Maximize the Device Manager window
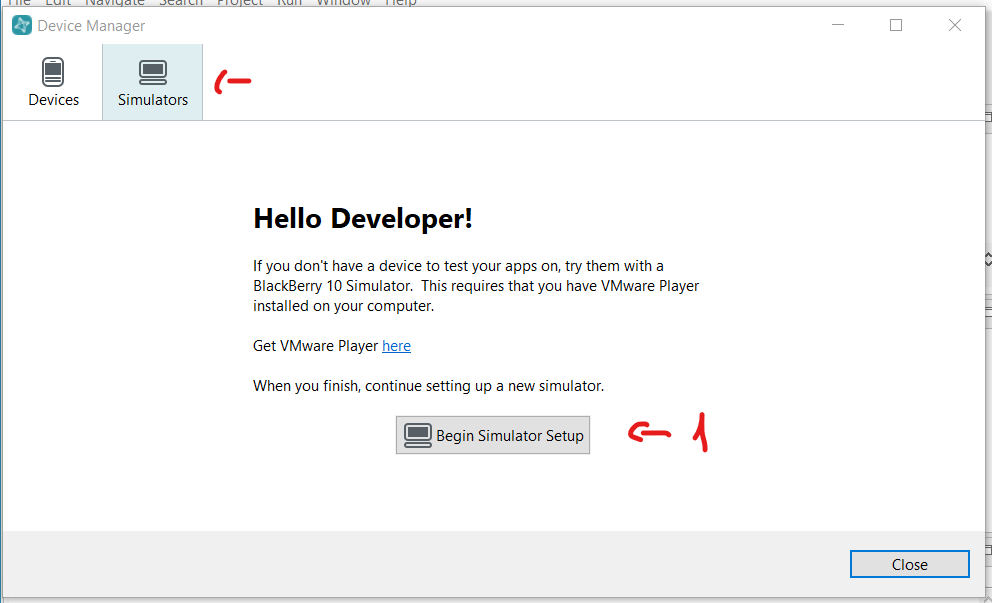 click(896, 25)
